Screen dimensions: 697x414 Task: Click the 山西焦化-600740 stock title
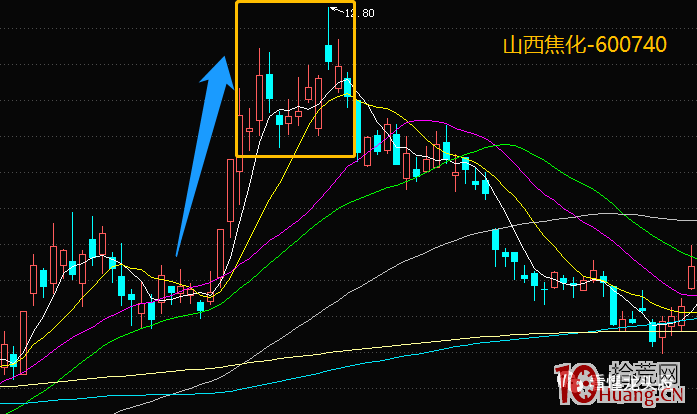(585, 45)
